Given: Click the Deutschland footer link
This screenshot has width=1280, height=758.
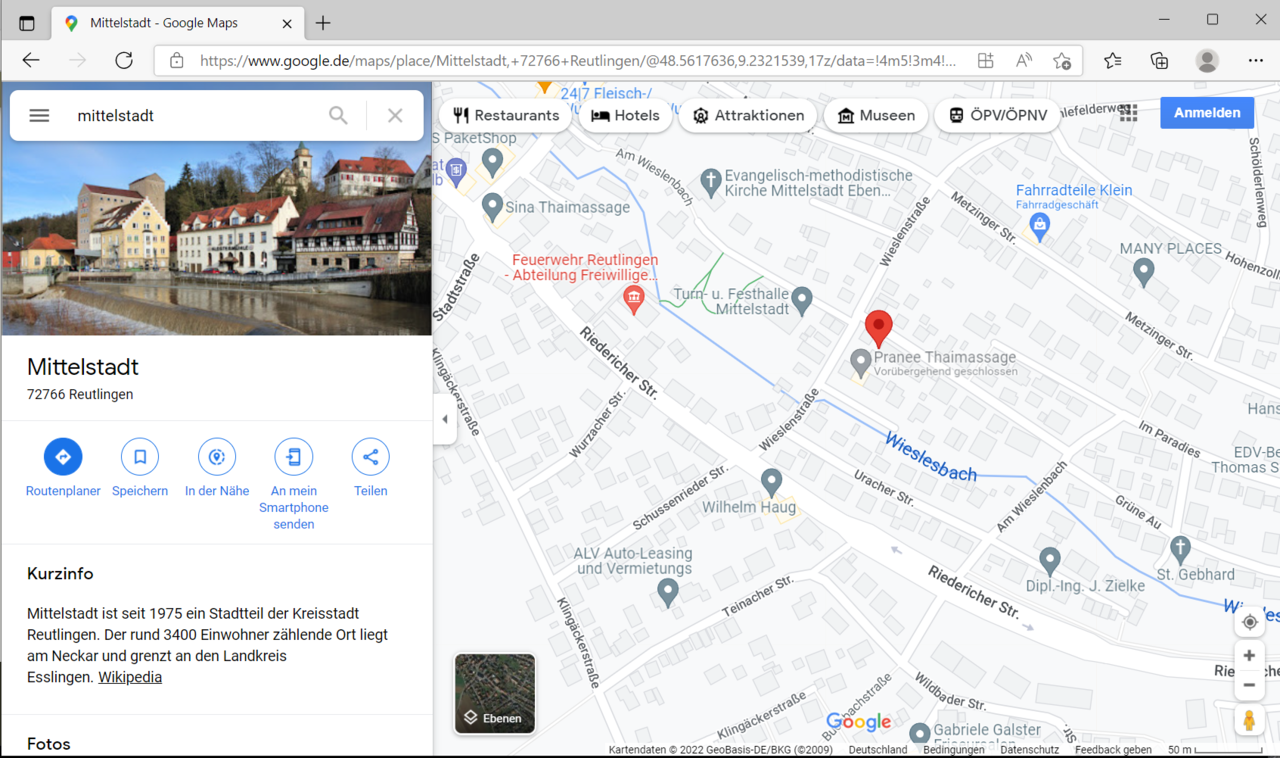Looking at the screenshot, I should [878, 750].
